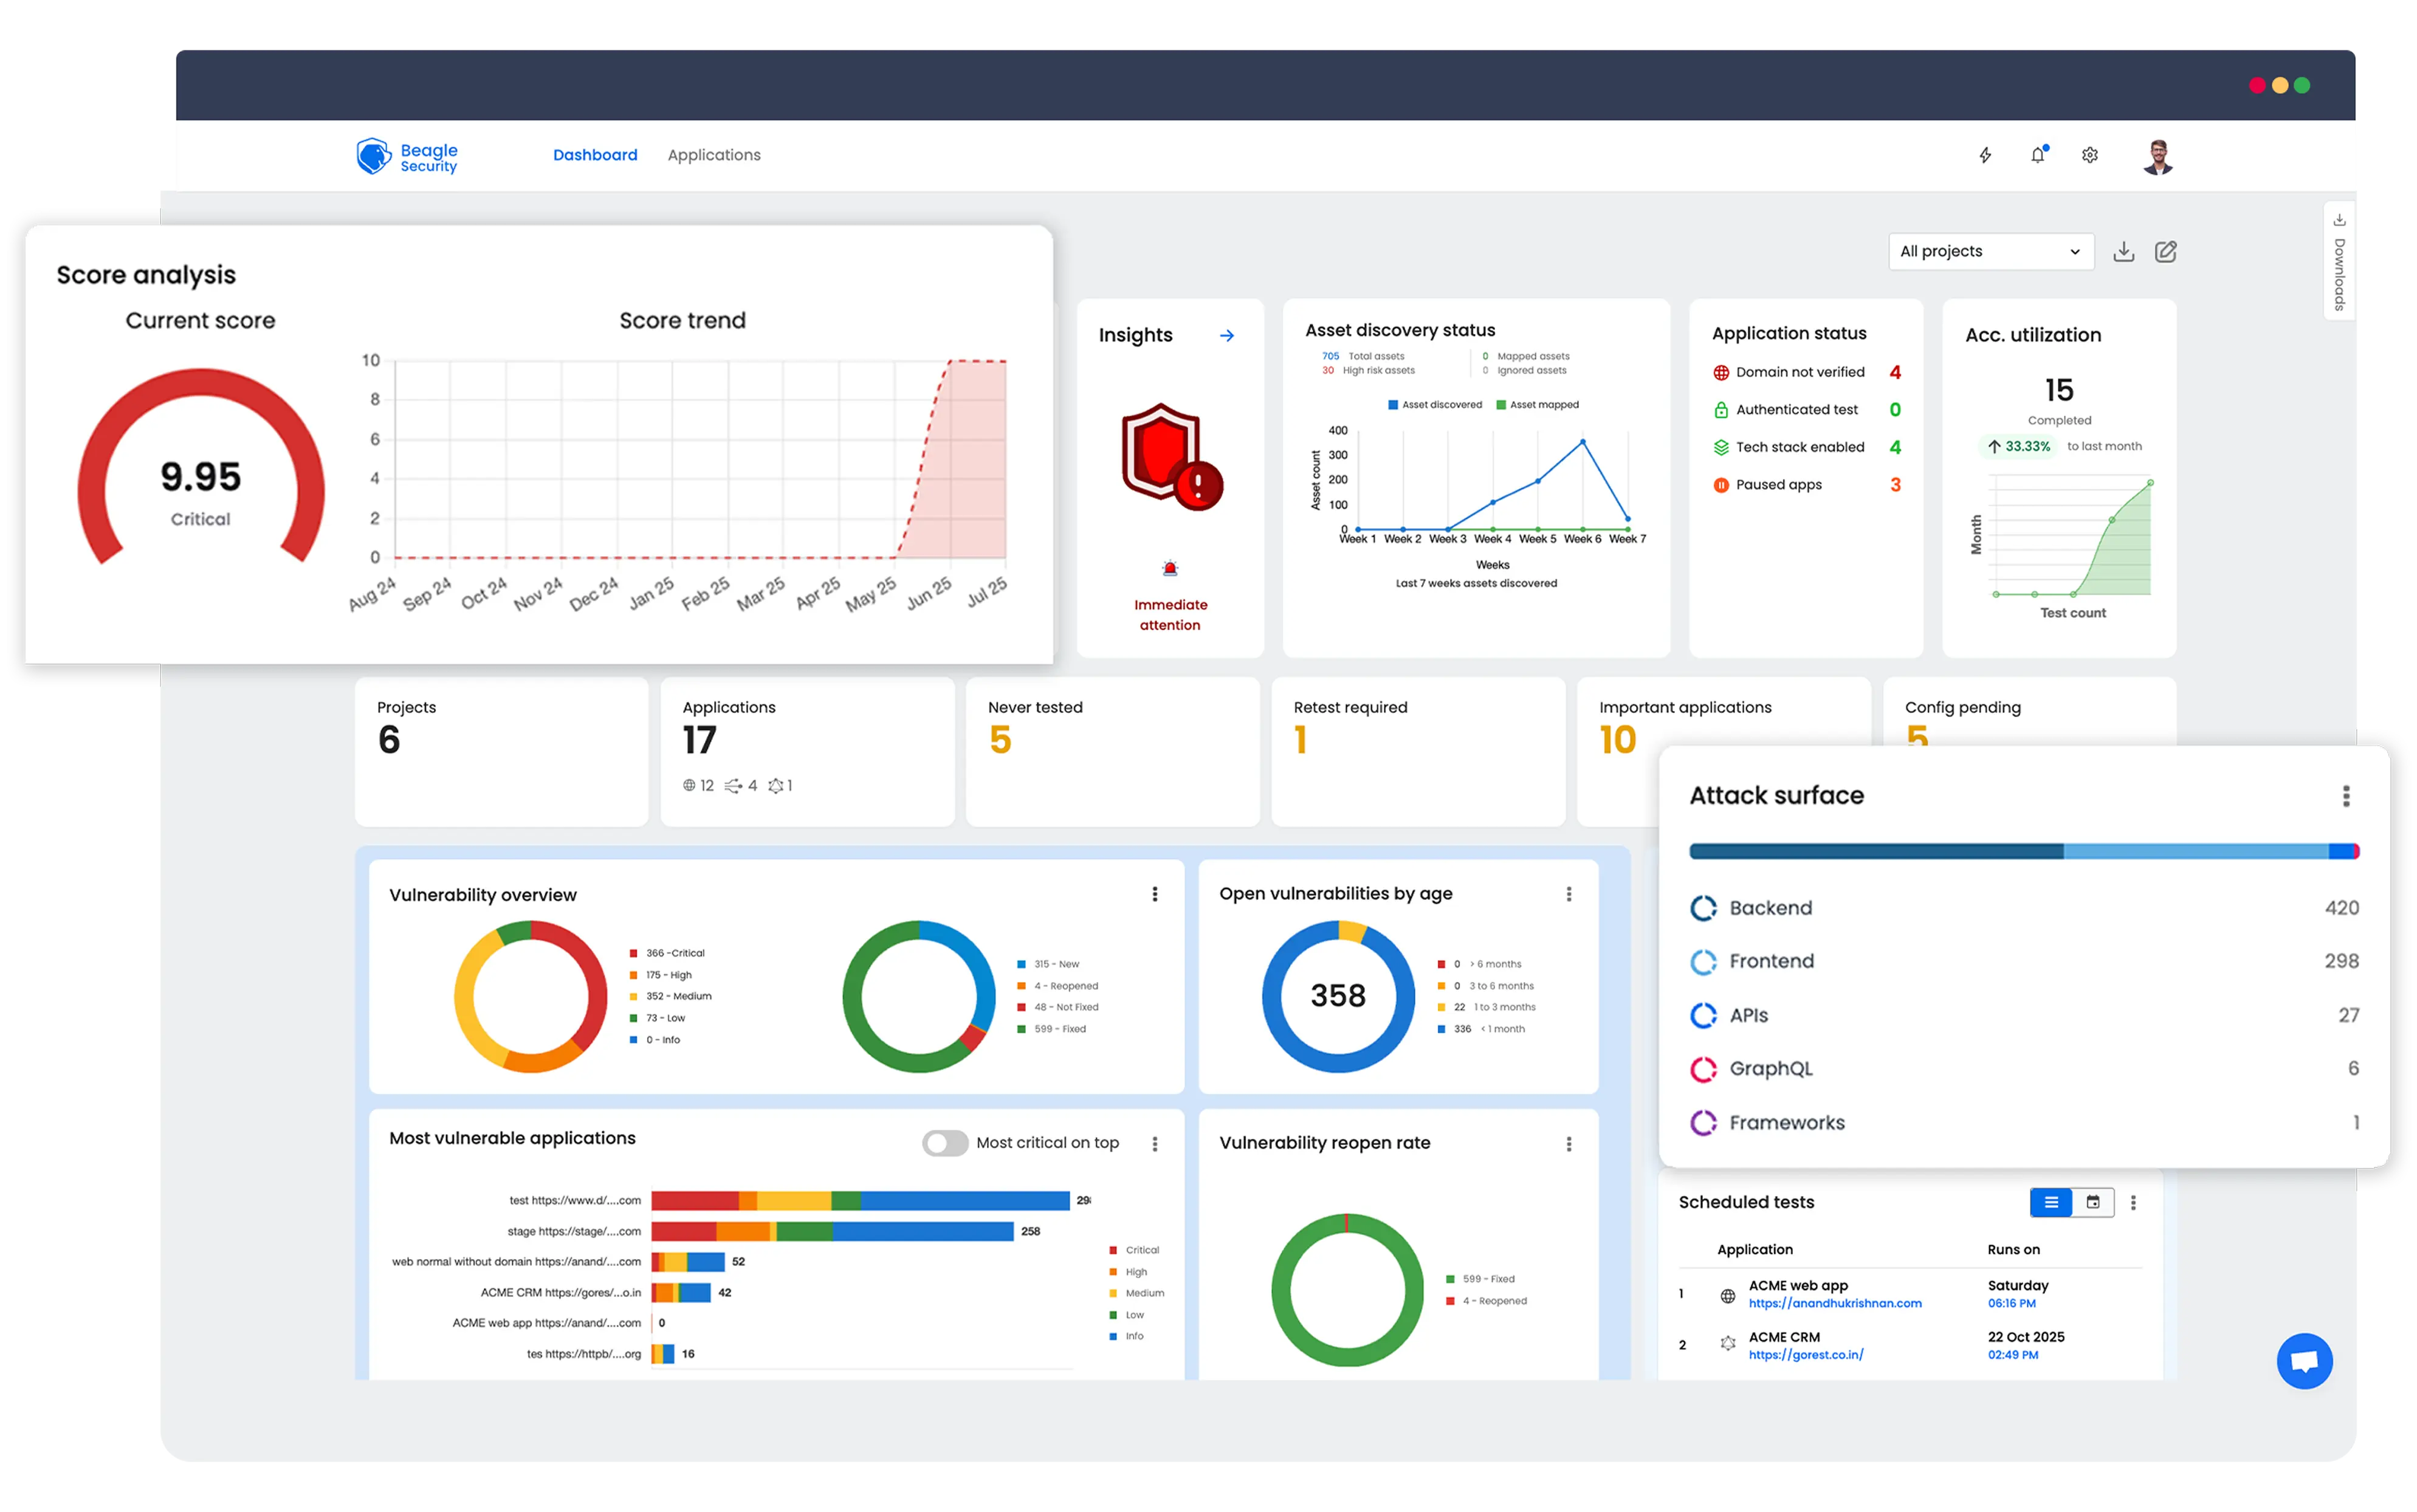
Task: Click the lightning quick-actions icon
Action: click(1985, 155)
